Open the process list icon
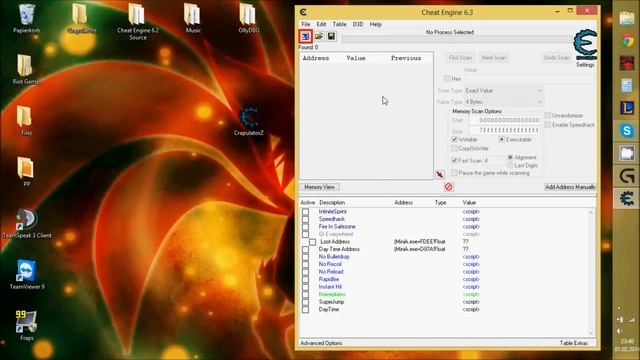Screen dimensions: 640x360 click(305, 36)
